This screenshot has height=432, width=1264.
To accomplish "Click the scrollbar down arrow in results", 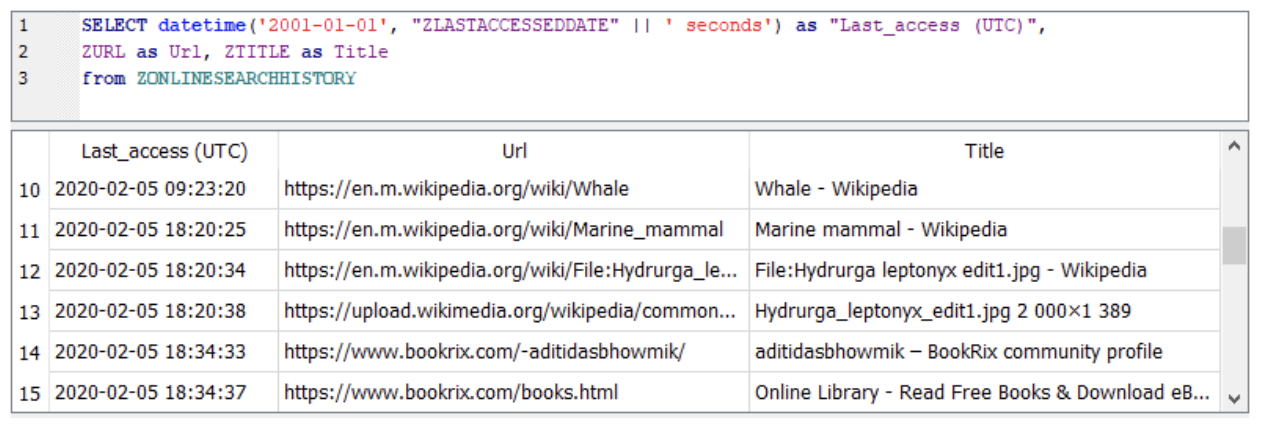I will click(1234, 399).
